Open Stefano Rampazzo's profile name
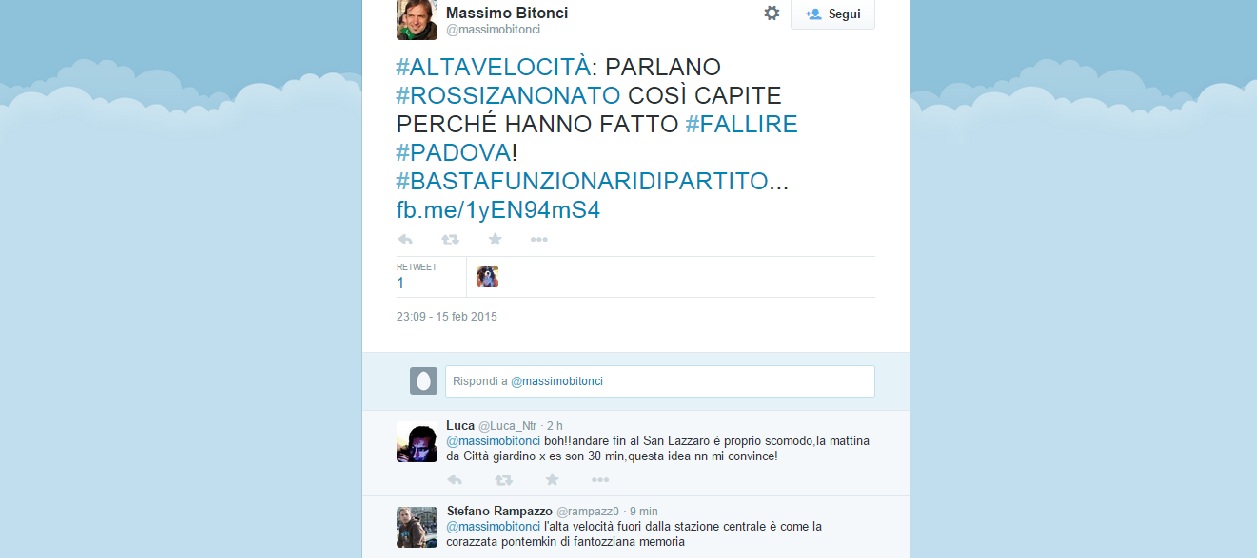 [498, 511]
